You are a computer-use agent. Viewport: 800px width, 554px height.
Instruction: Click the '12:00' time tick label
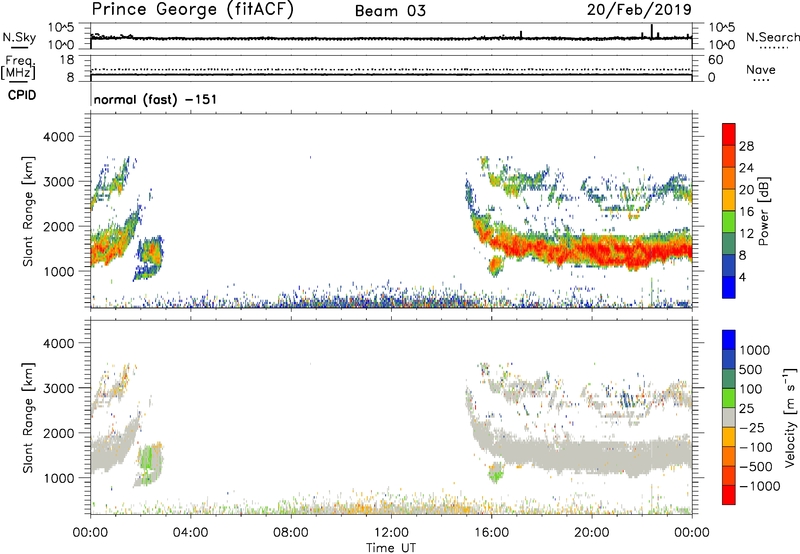click(x=391, y=532)
